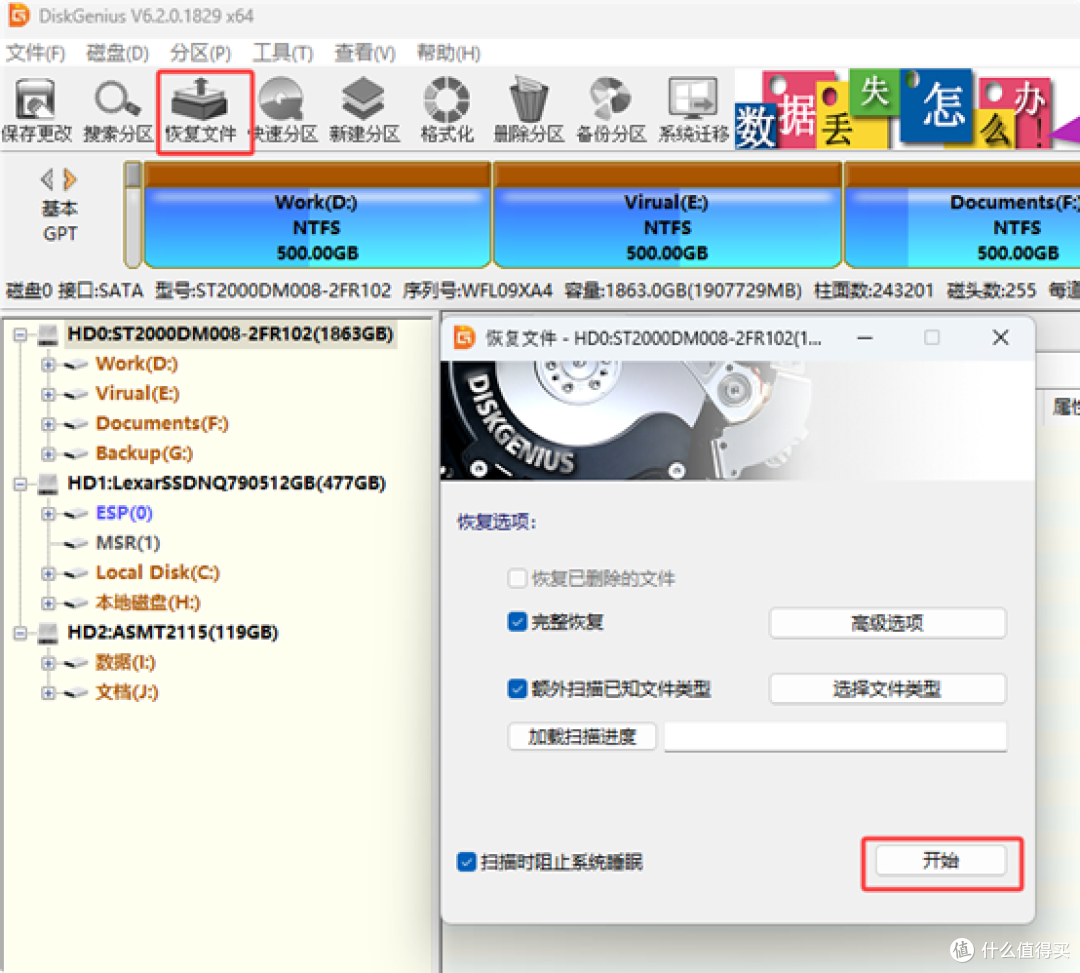
Task: Expand the Virual(E:) tree node
Action: [x=48, y=395]
